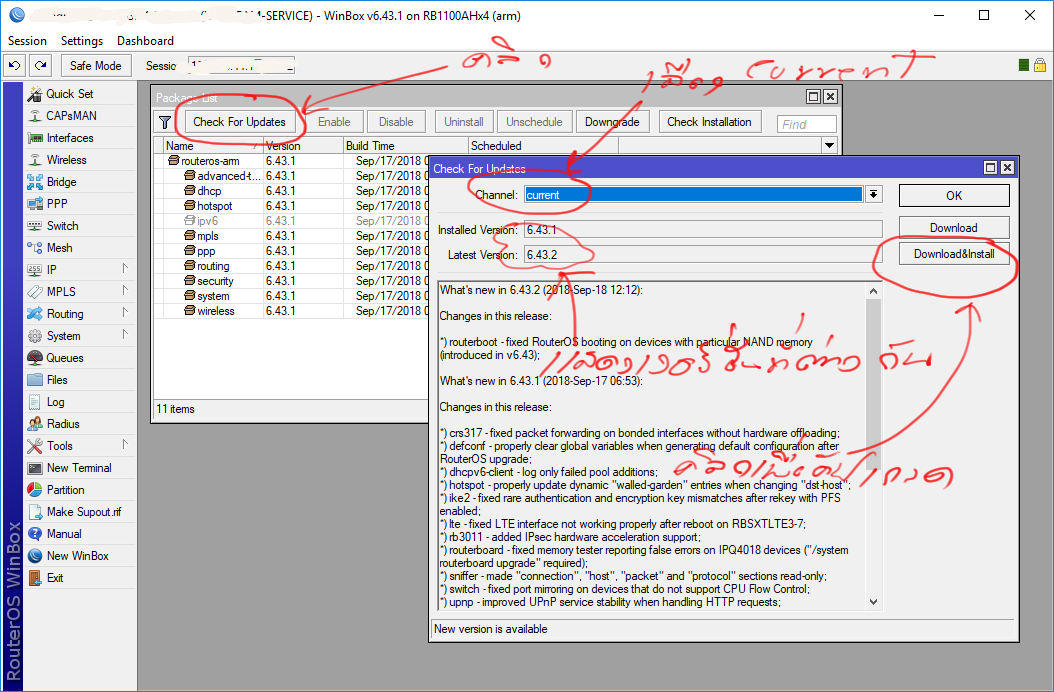Image resolution: width=1054 pixels, height=692 pixels.
Task: Click the greyed Uninstall button
Action: point(464,122)
